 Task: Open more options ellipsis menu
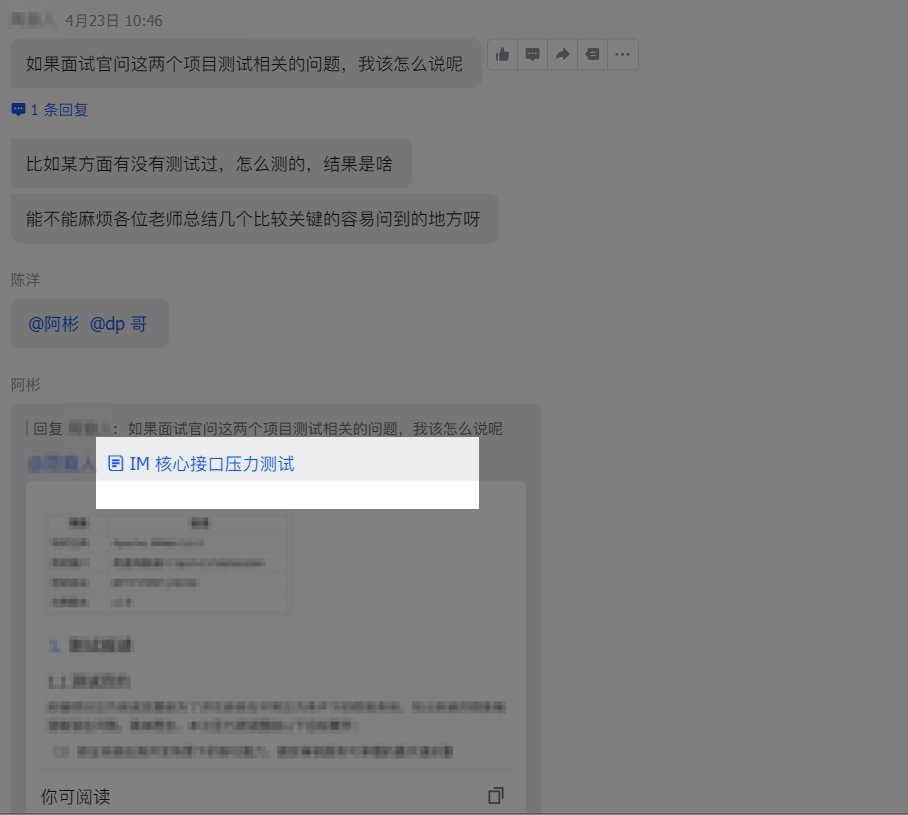pos(623,54)
